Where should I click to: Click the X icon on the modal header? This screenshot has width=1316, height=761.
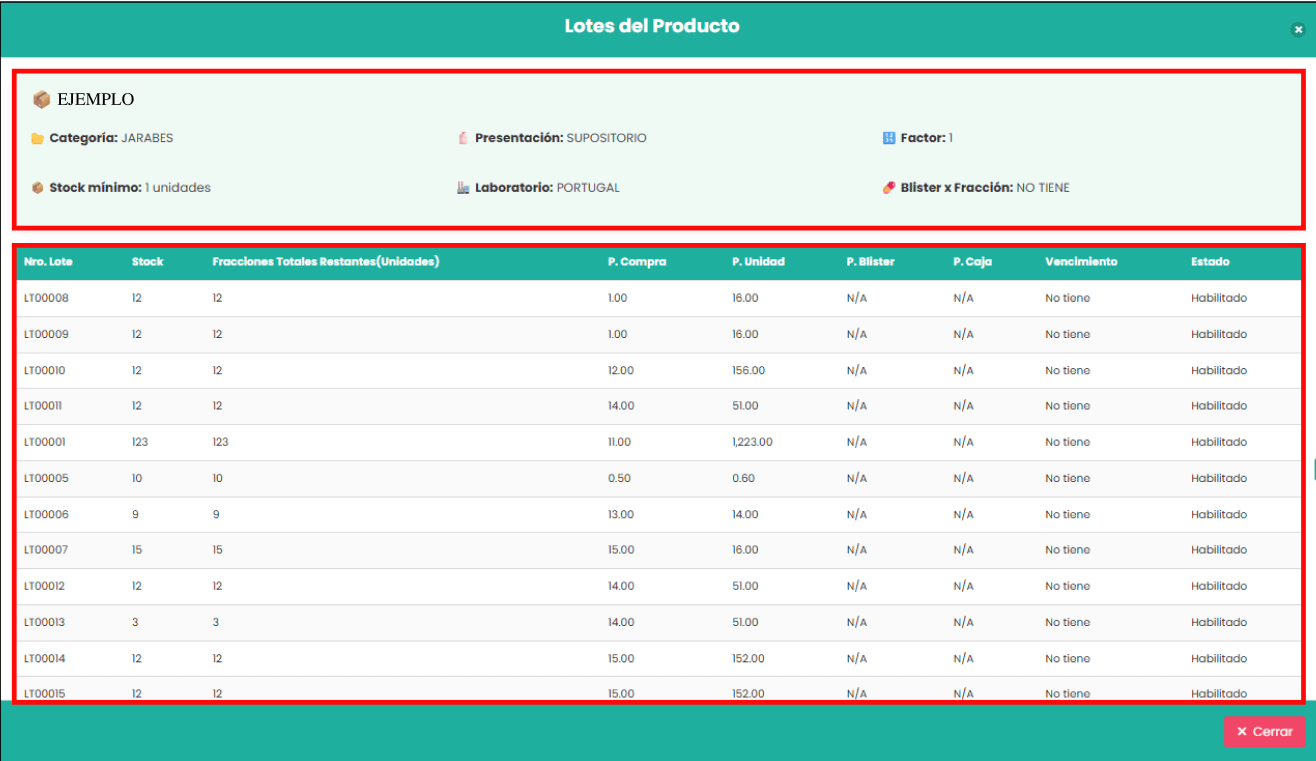1297,29
